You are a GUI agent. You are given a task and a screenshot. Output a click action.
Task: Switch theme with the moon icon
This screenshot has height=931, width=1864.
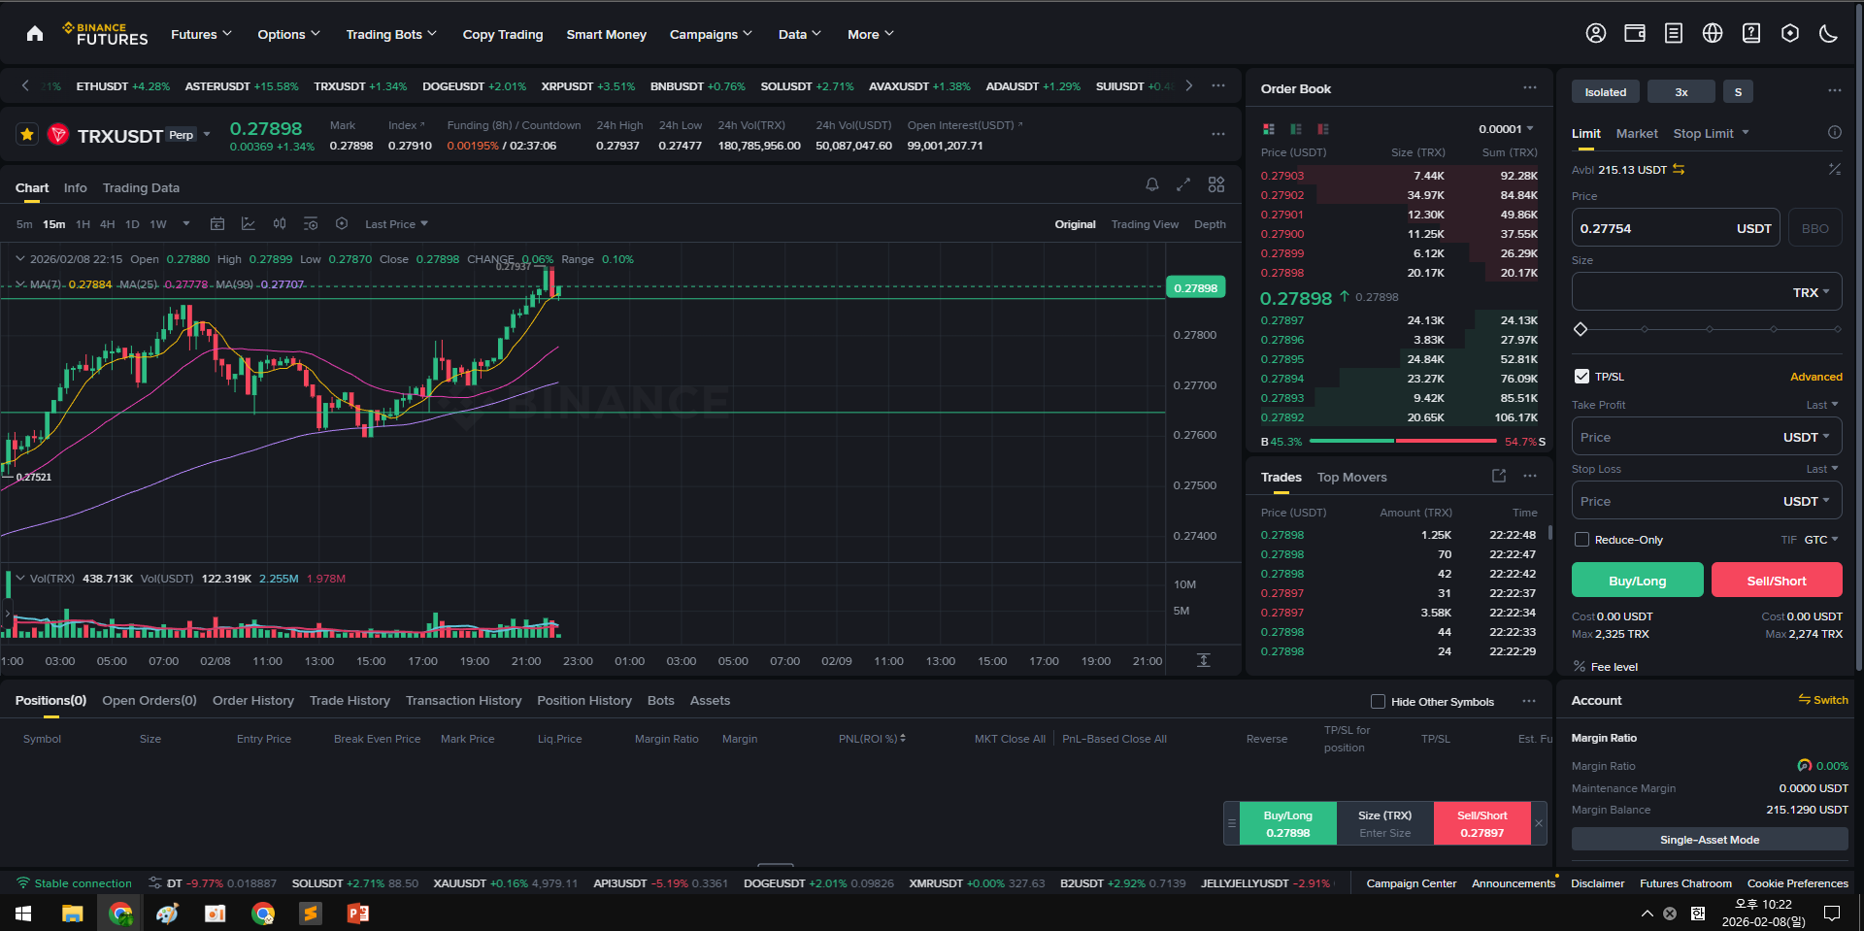[1828, 33]
